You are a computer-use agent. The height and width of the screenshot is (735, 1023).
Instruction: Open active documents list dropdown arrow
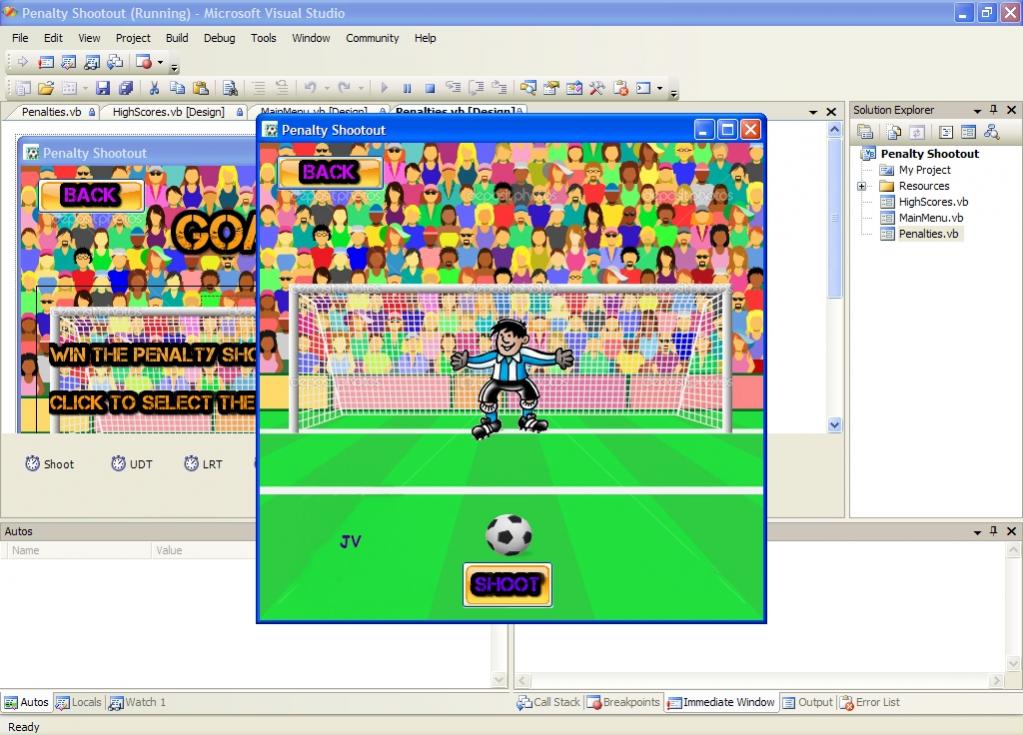point(813,112)
